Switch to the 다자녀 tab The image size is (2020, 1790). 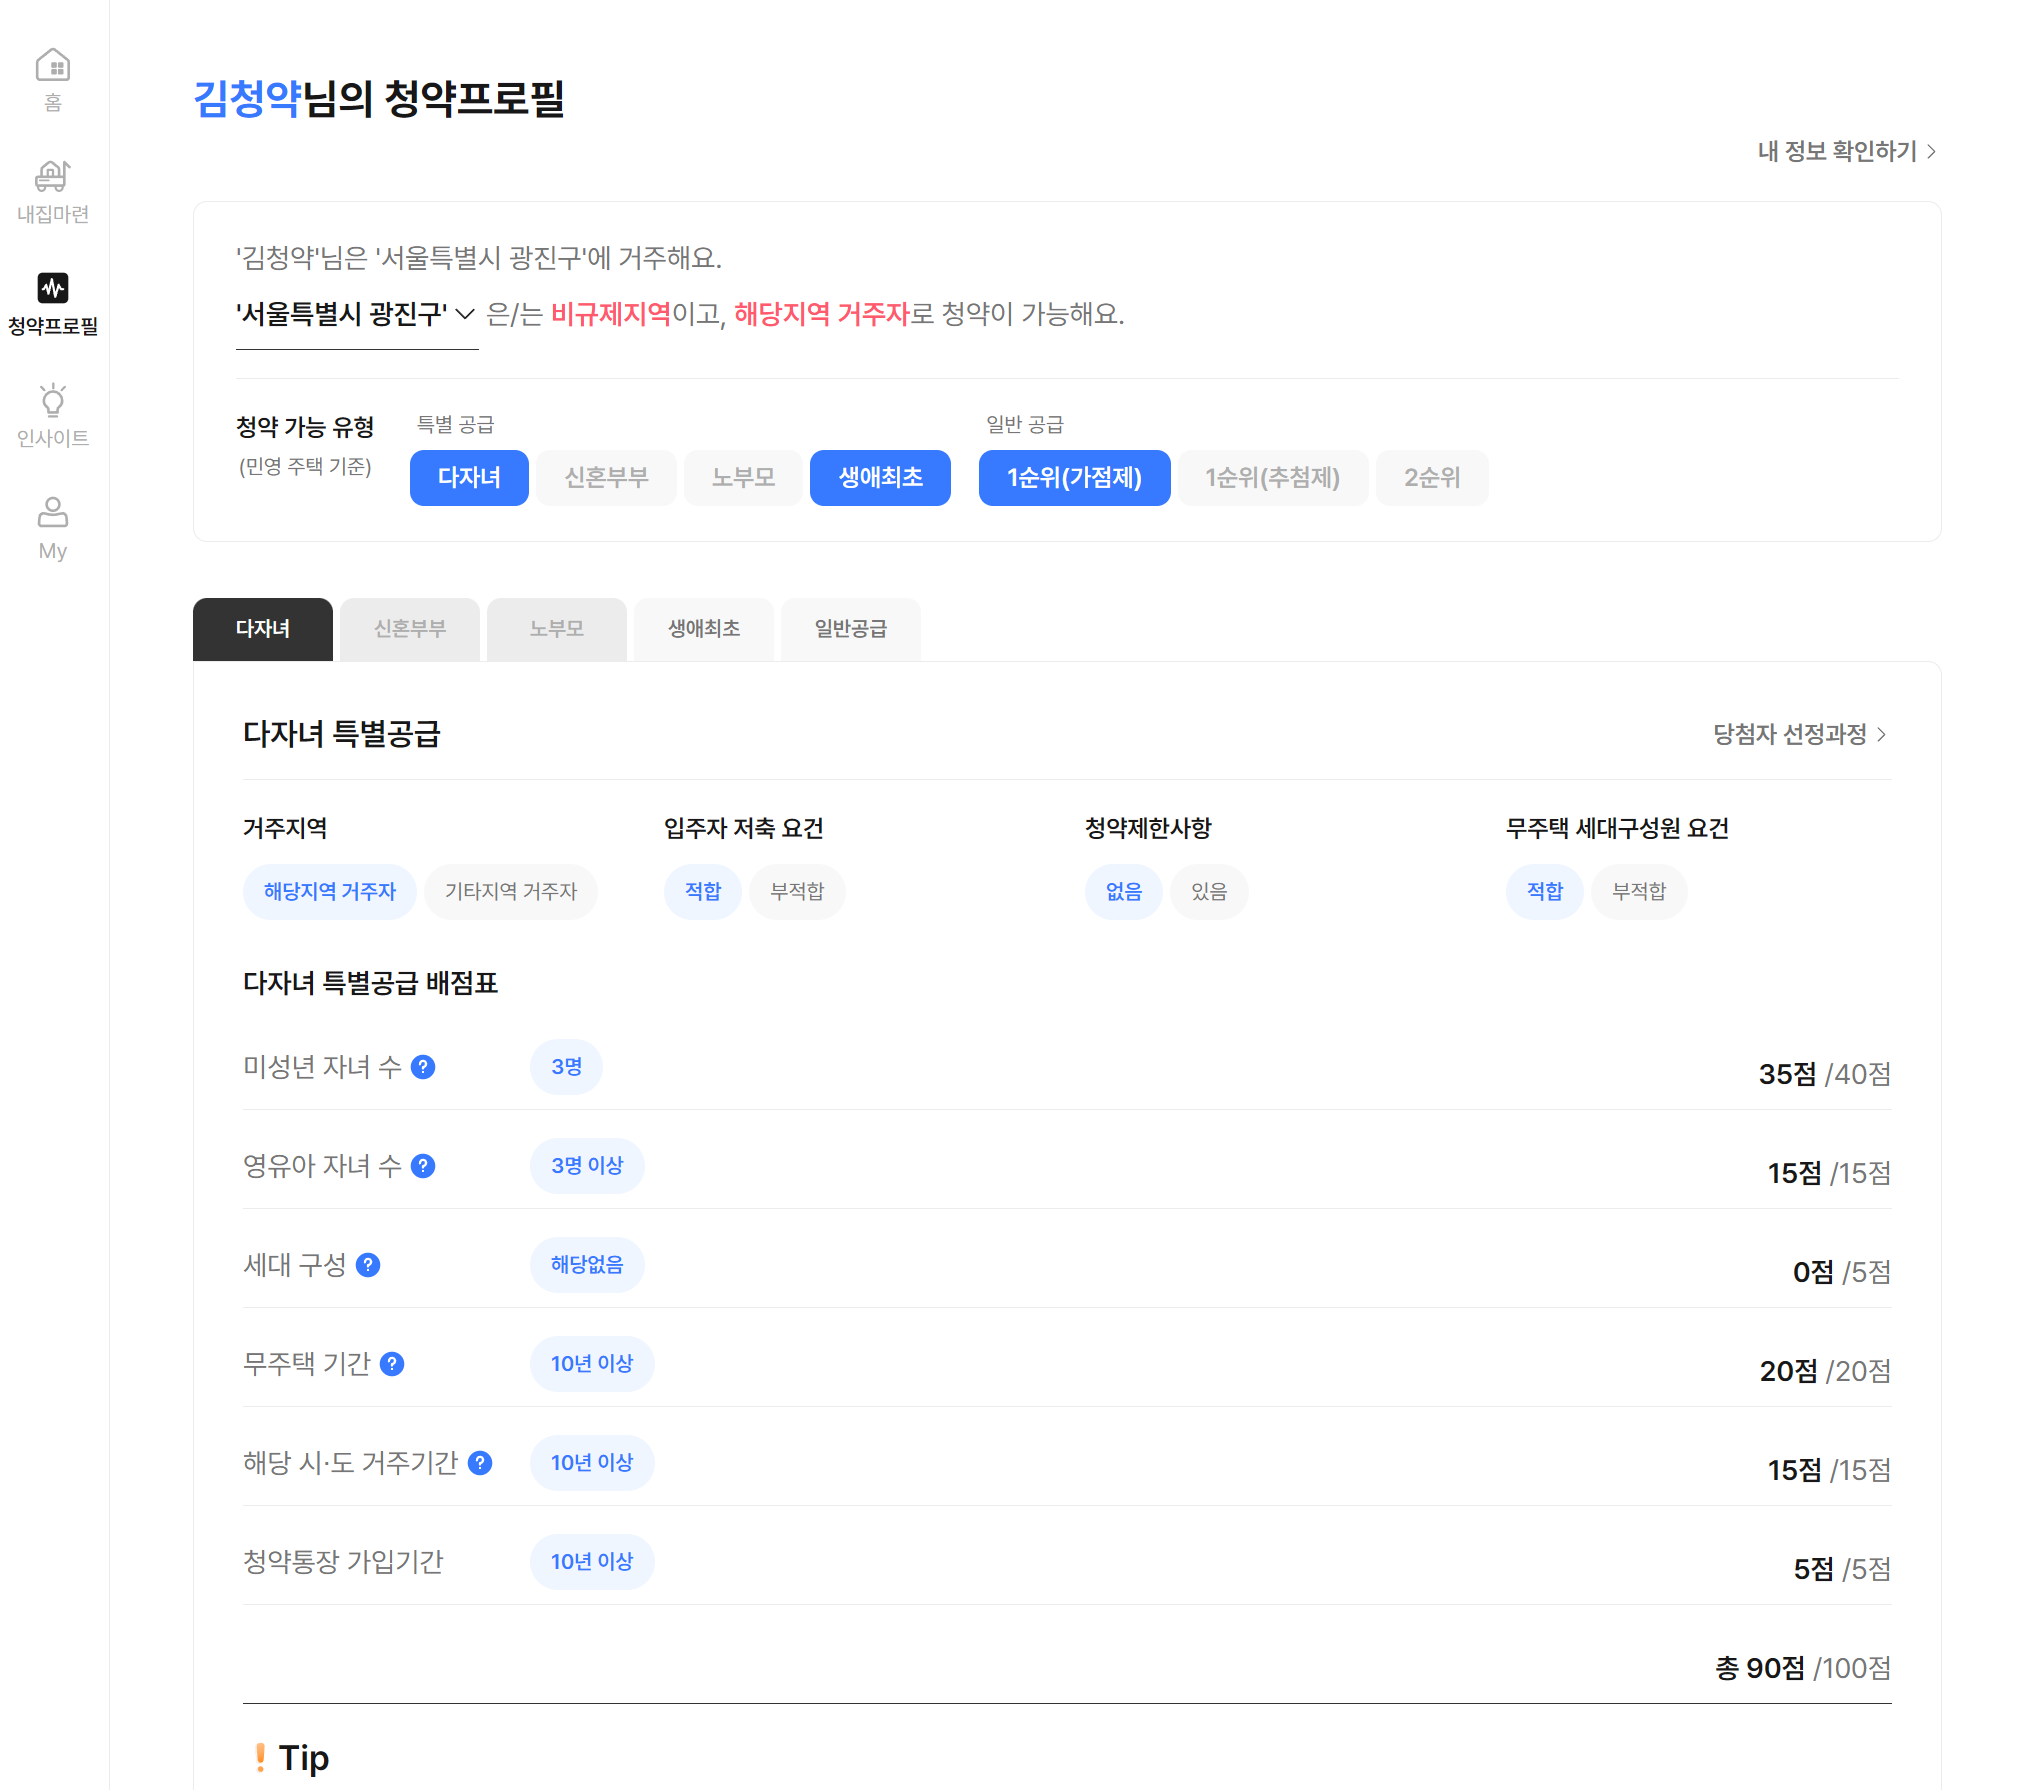pyautogui.click(x=263, y=629)
